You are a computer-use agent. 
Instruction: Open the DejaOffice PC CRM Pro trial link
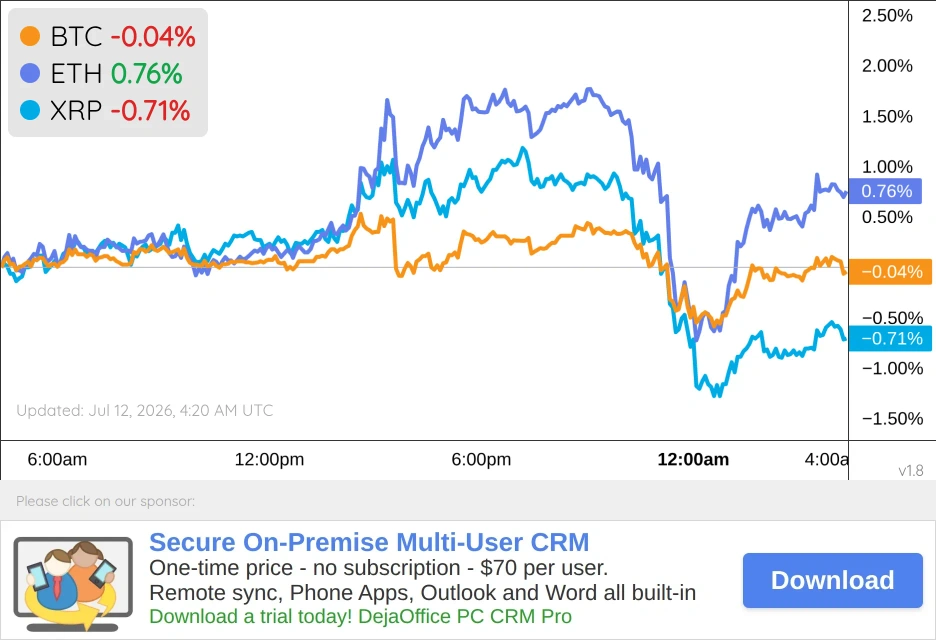click(x=361, y=616)
